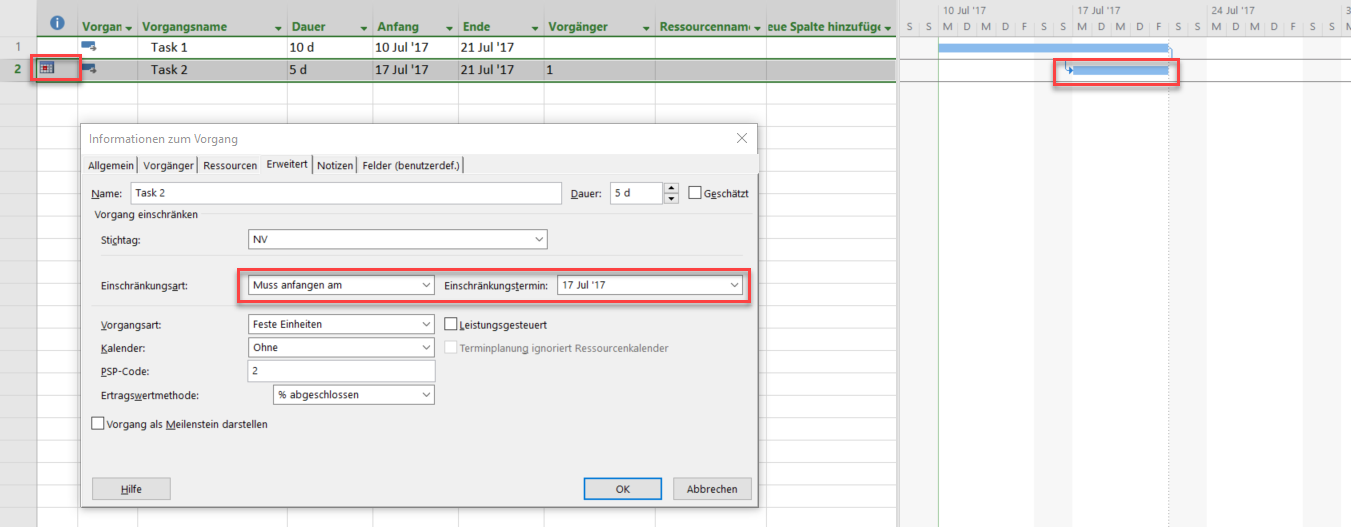Screen dimensions: 1351x527
Task: Click the PSP-Code input field
Action: [x=340, y=371]
